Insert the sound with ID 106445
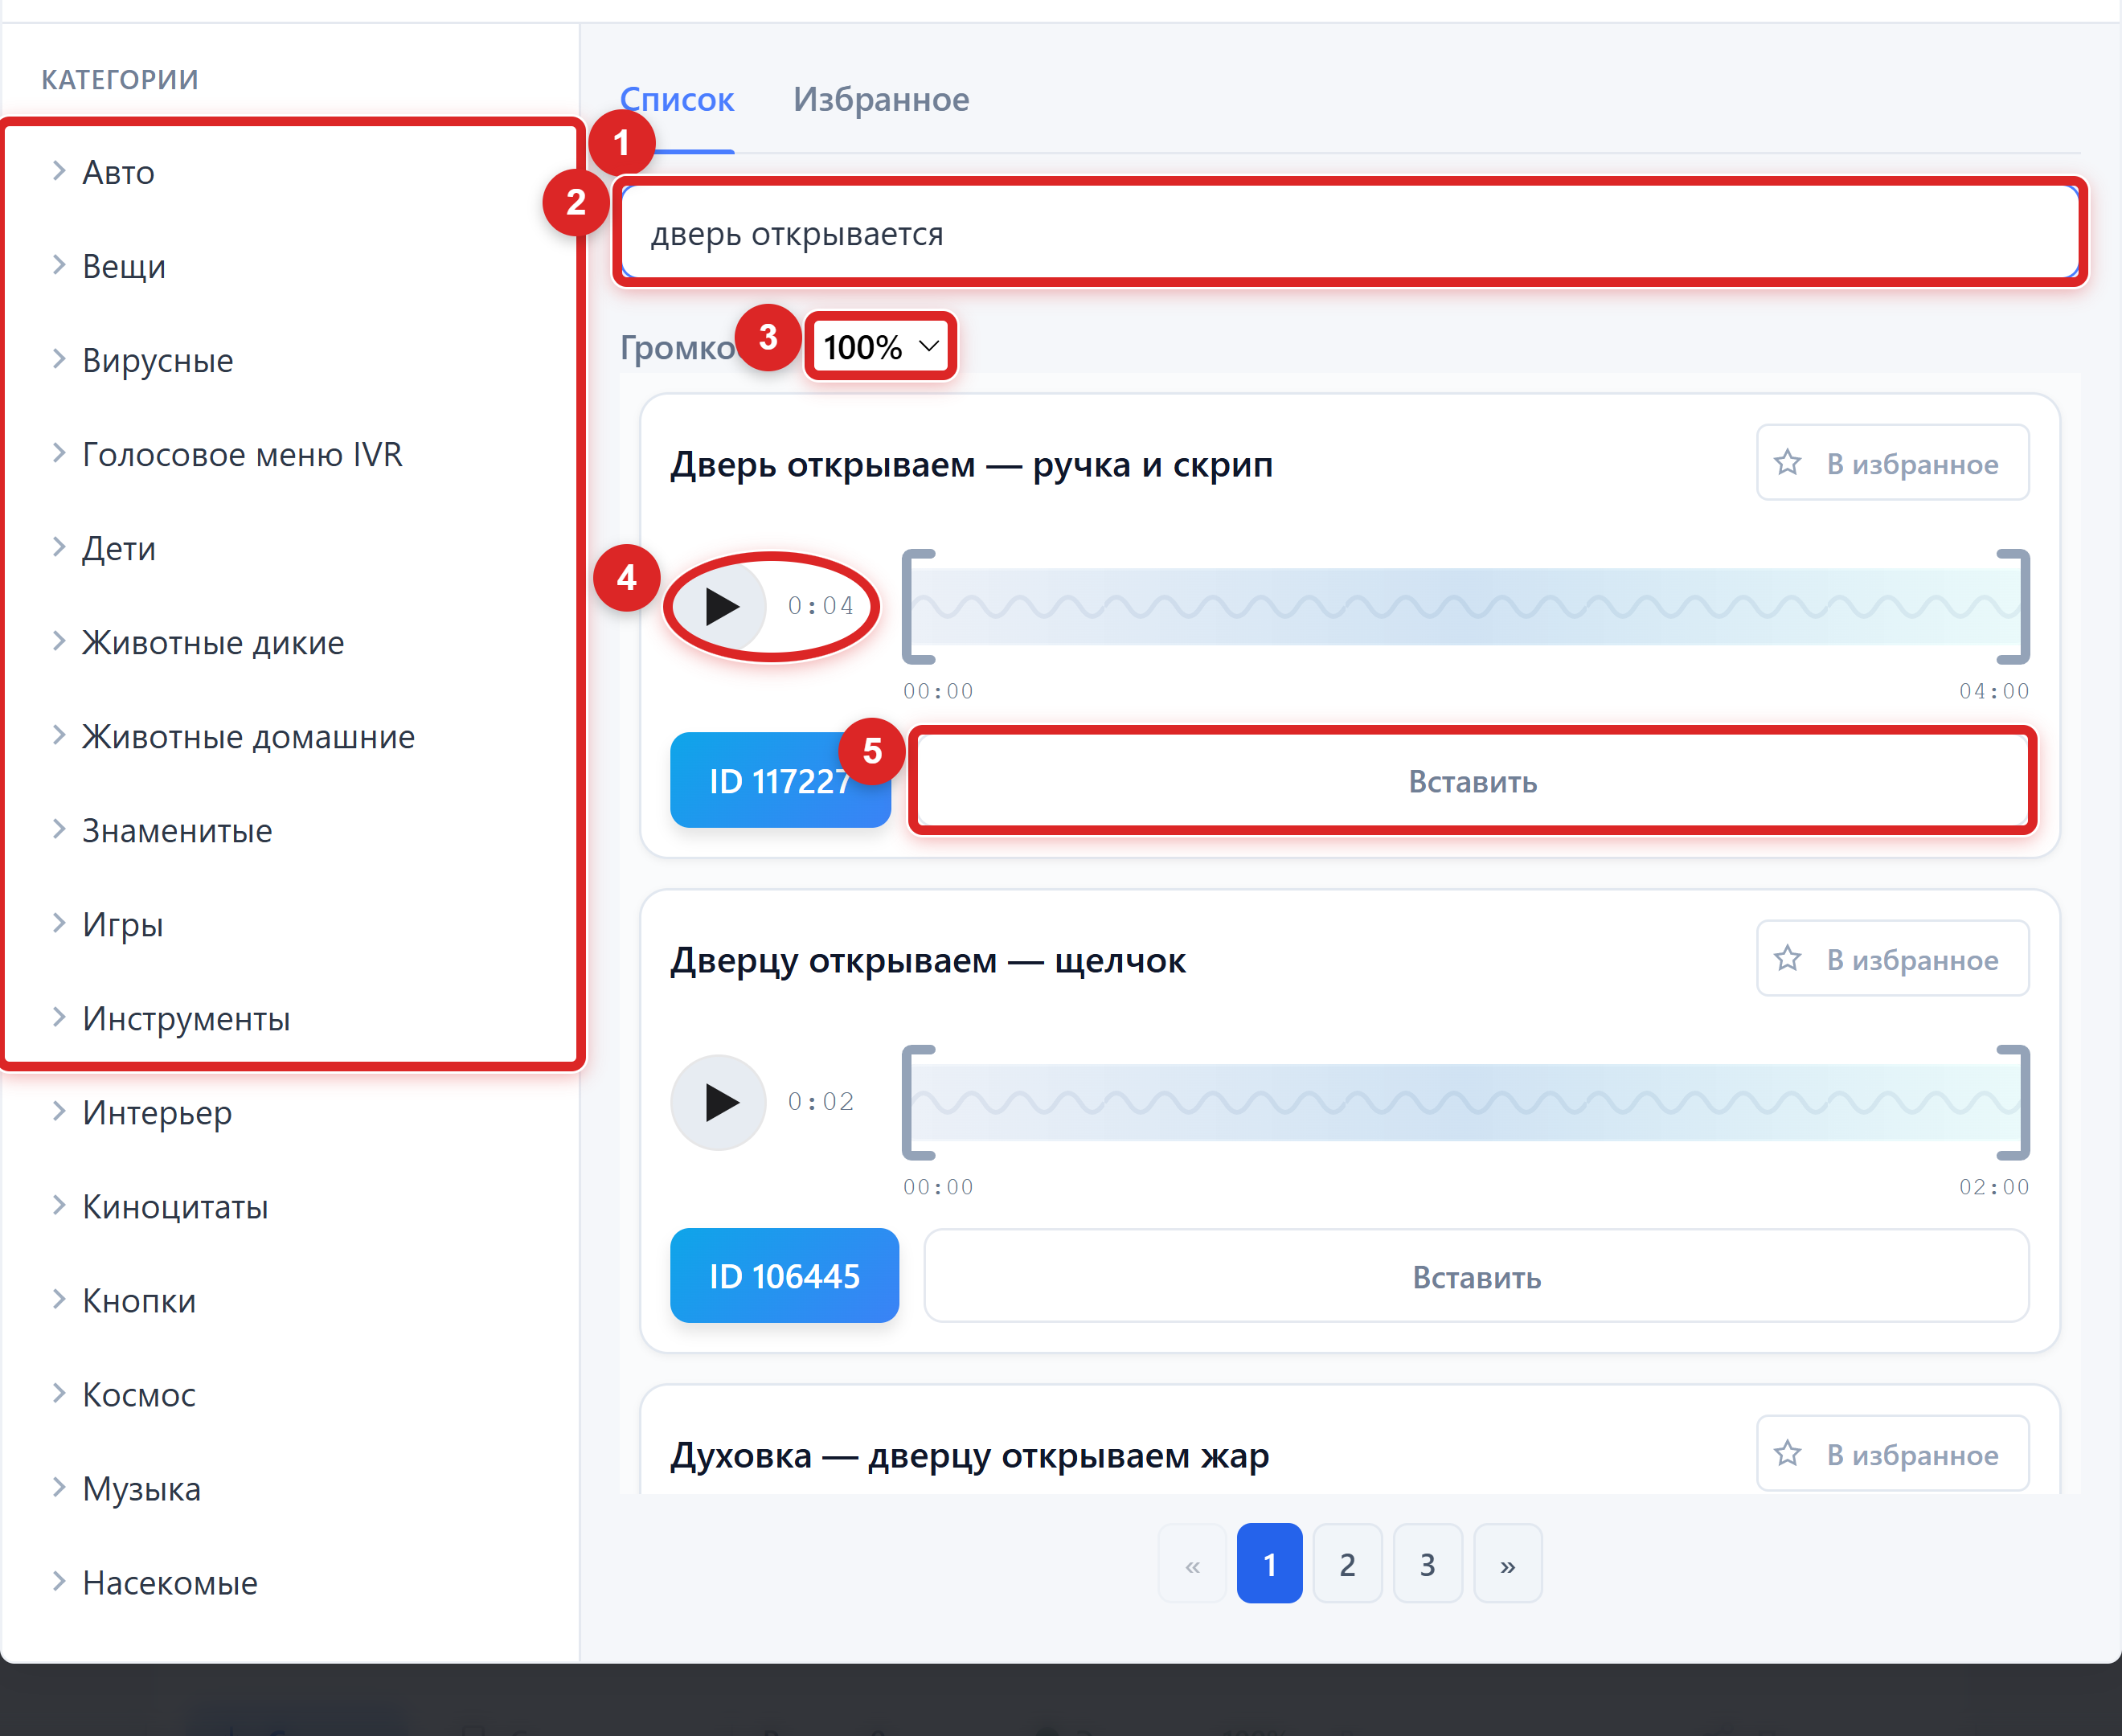 pyautogui.click(x=1477, y=1276)
